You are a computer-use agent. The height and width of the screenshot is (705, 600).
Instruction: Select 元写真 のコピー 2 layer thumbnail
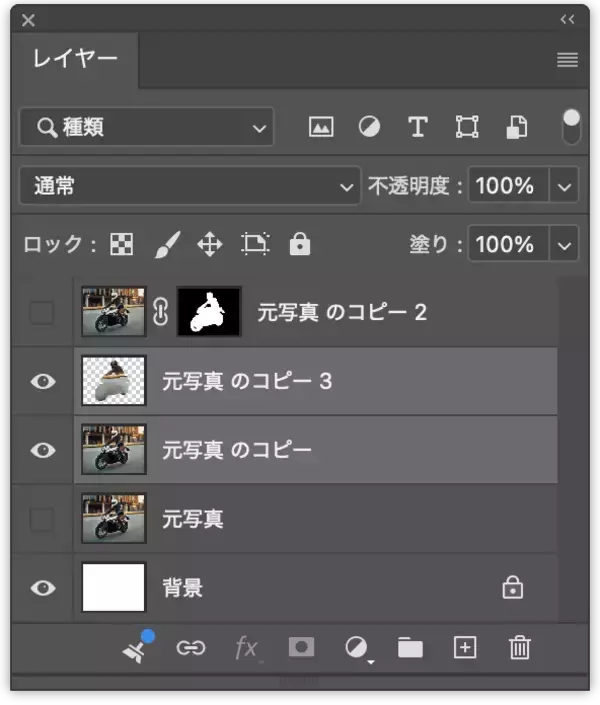(114, 312)
